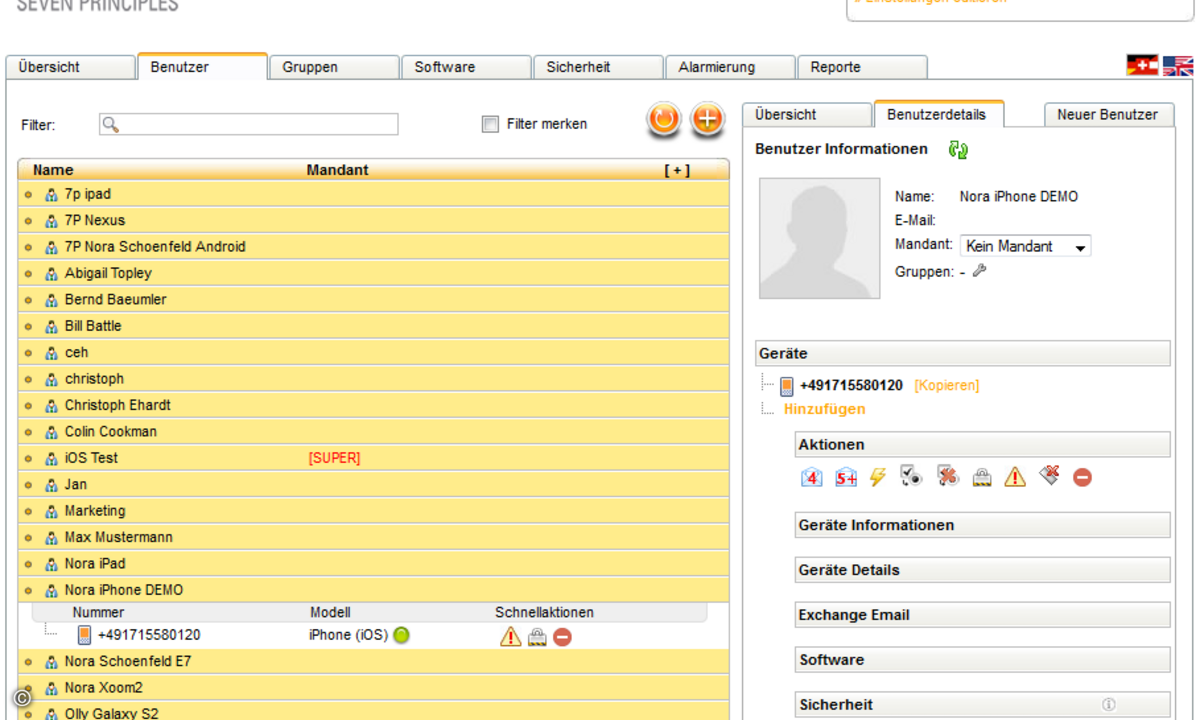Switch language with the German flag

tap(1142, 66)
